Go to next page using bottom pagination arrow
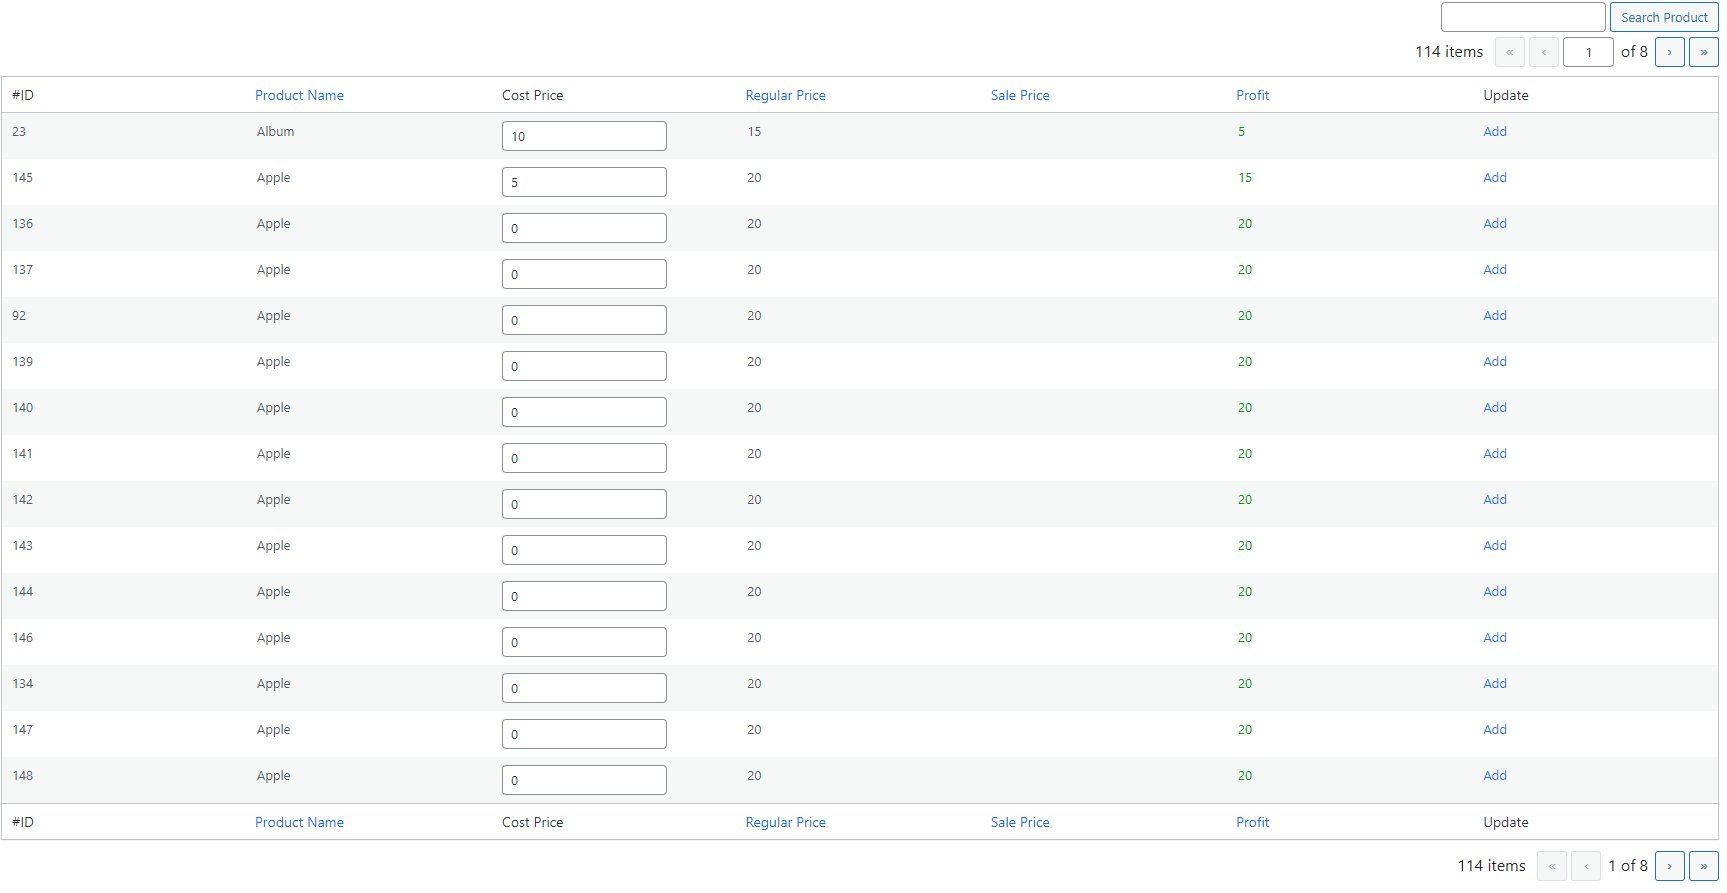 (x=1669, y=866)
